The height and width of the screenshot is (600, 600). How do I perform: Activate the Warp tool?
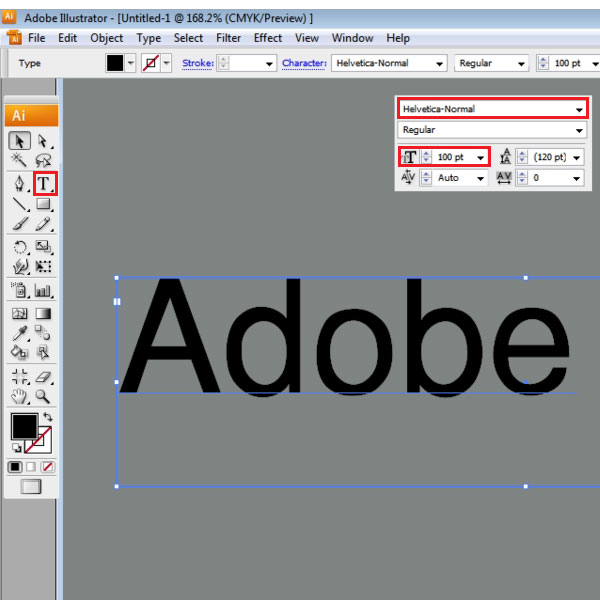coord(20,266)
